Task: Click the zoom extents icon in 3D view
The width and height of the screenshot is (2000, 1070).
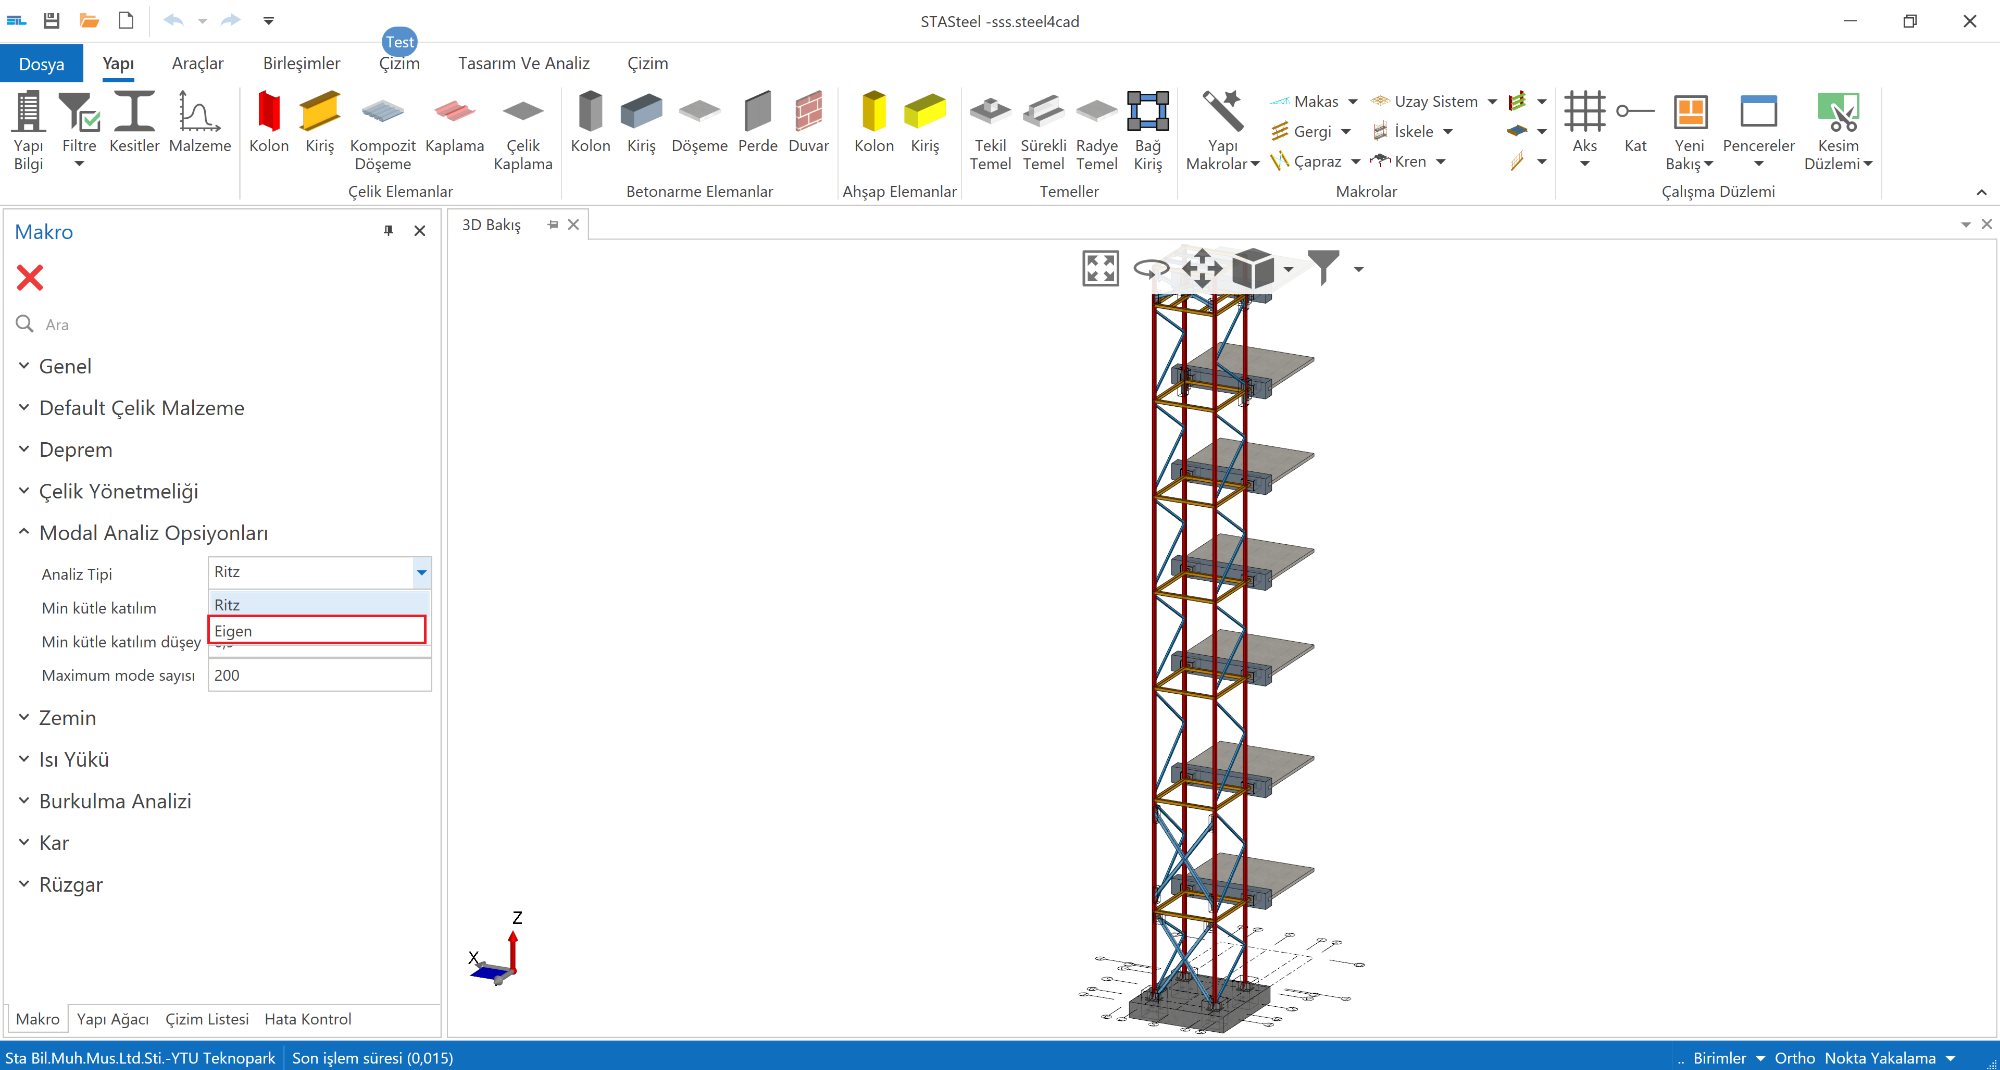Action: pos(1100,268)
